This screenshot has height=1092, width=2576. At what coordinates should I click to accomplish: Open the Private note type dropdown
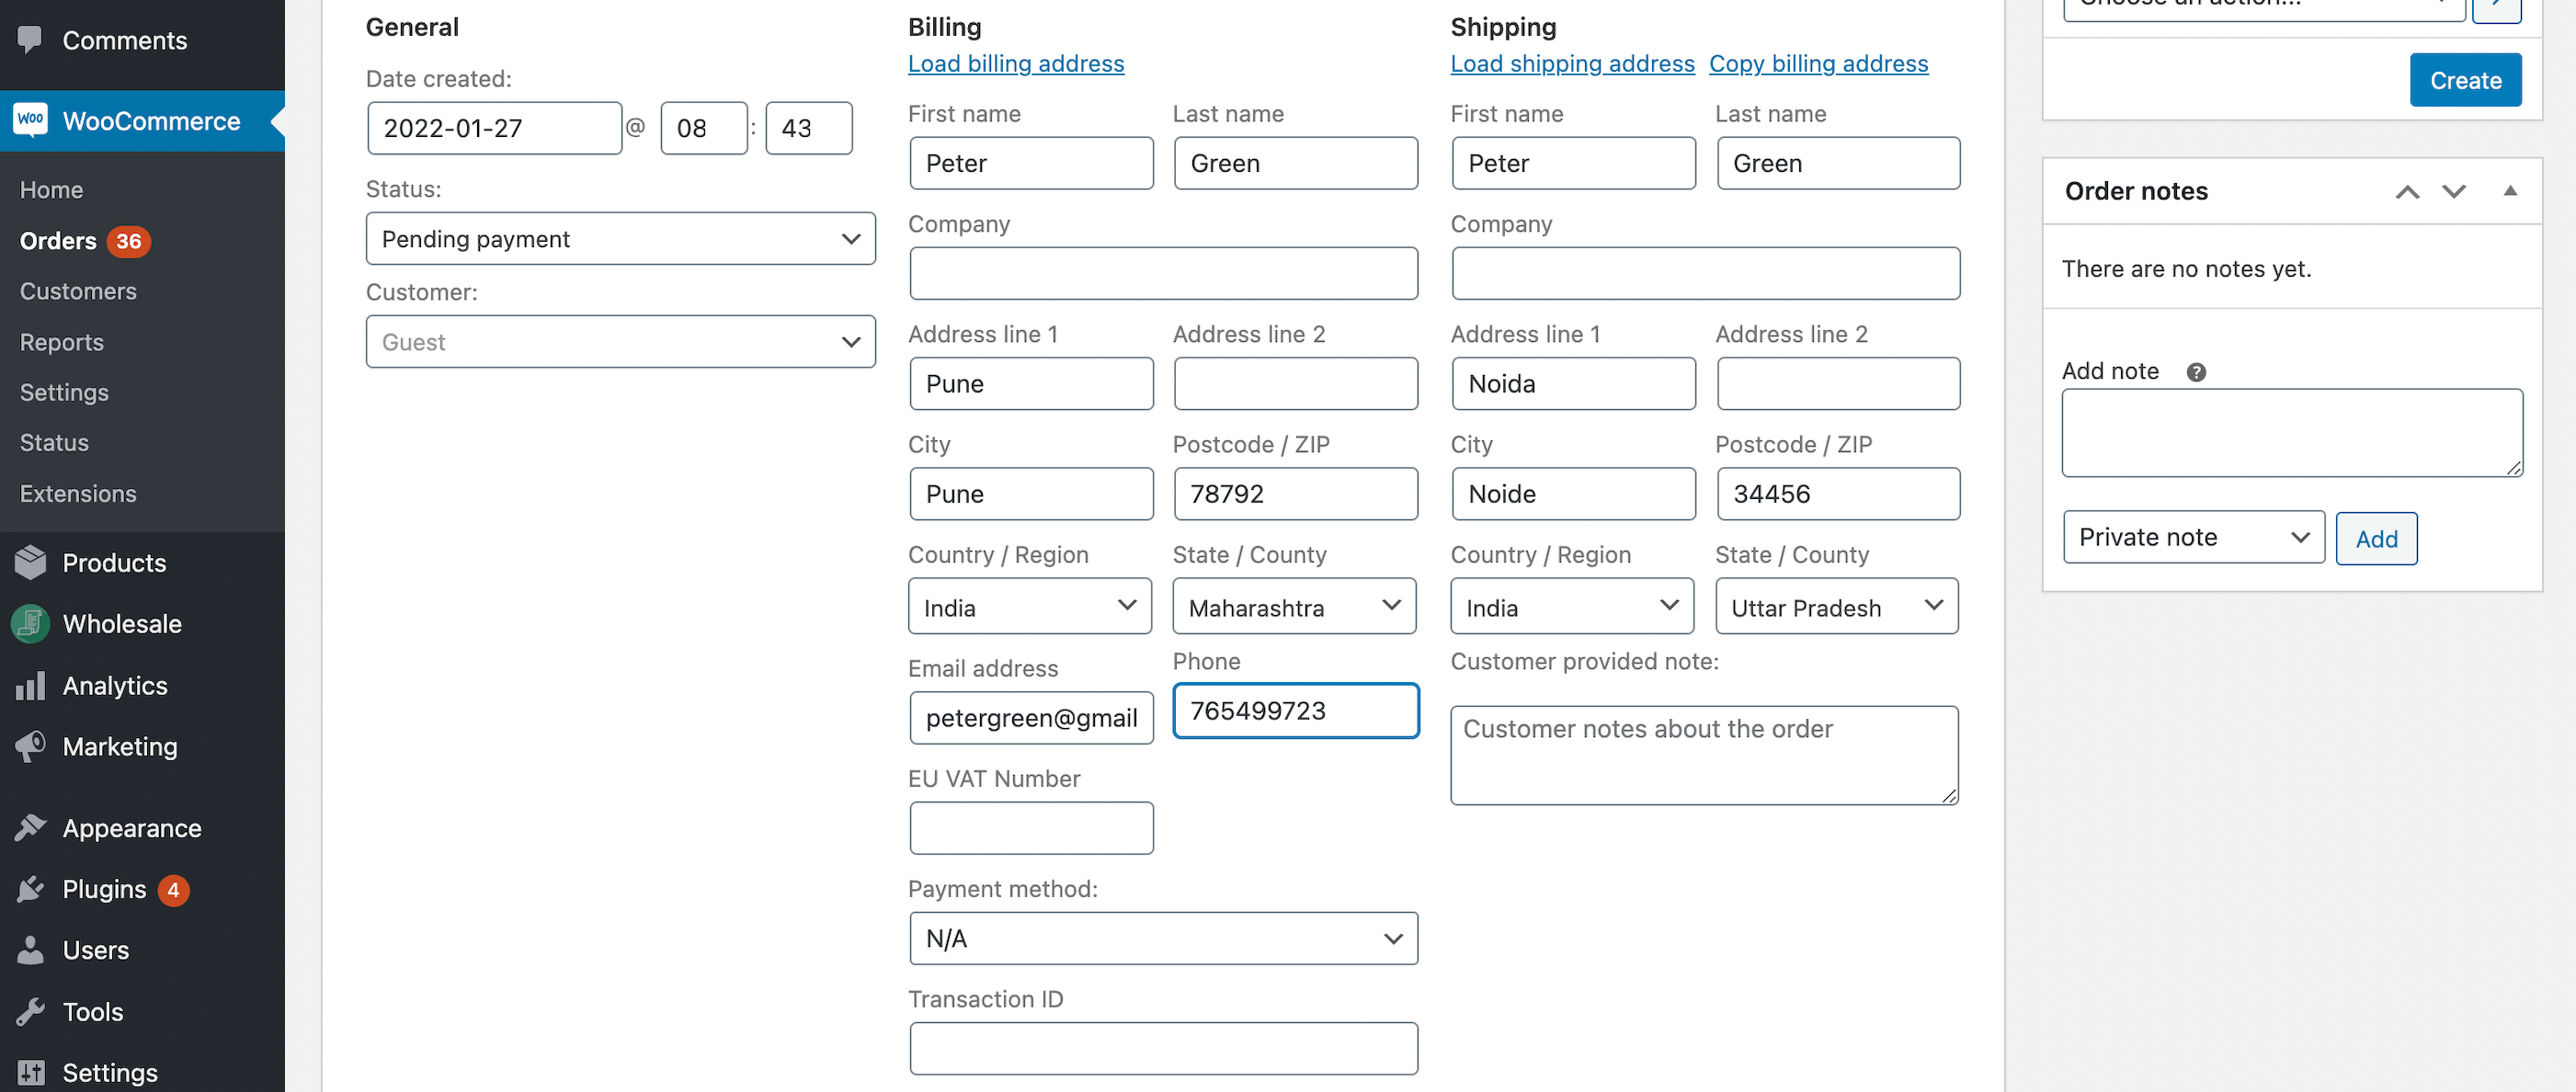coord(2193,537)
